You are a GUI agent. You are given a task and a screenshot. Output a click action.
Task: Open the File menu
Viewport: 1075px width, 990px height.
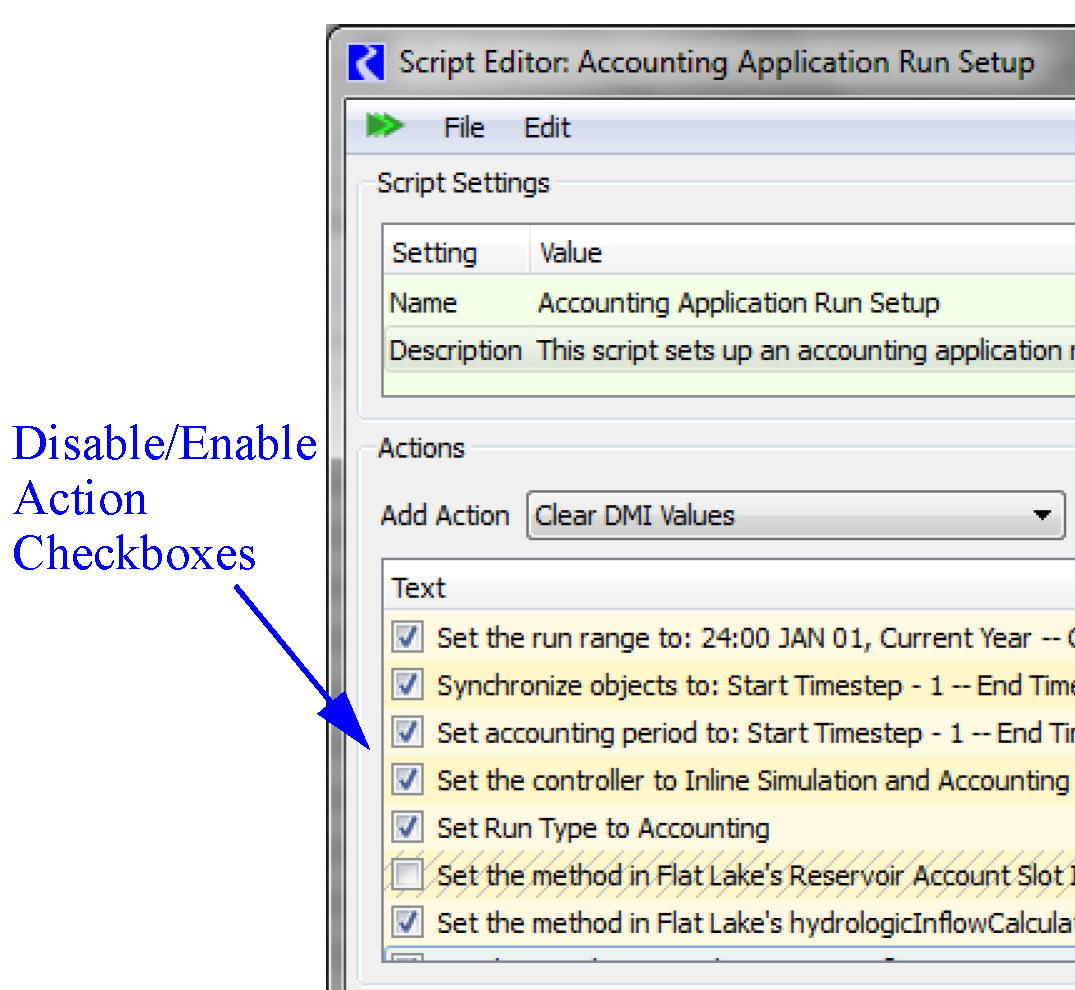point(464,128)
